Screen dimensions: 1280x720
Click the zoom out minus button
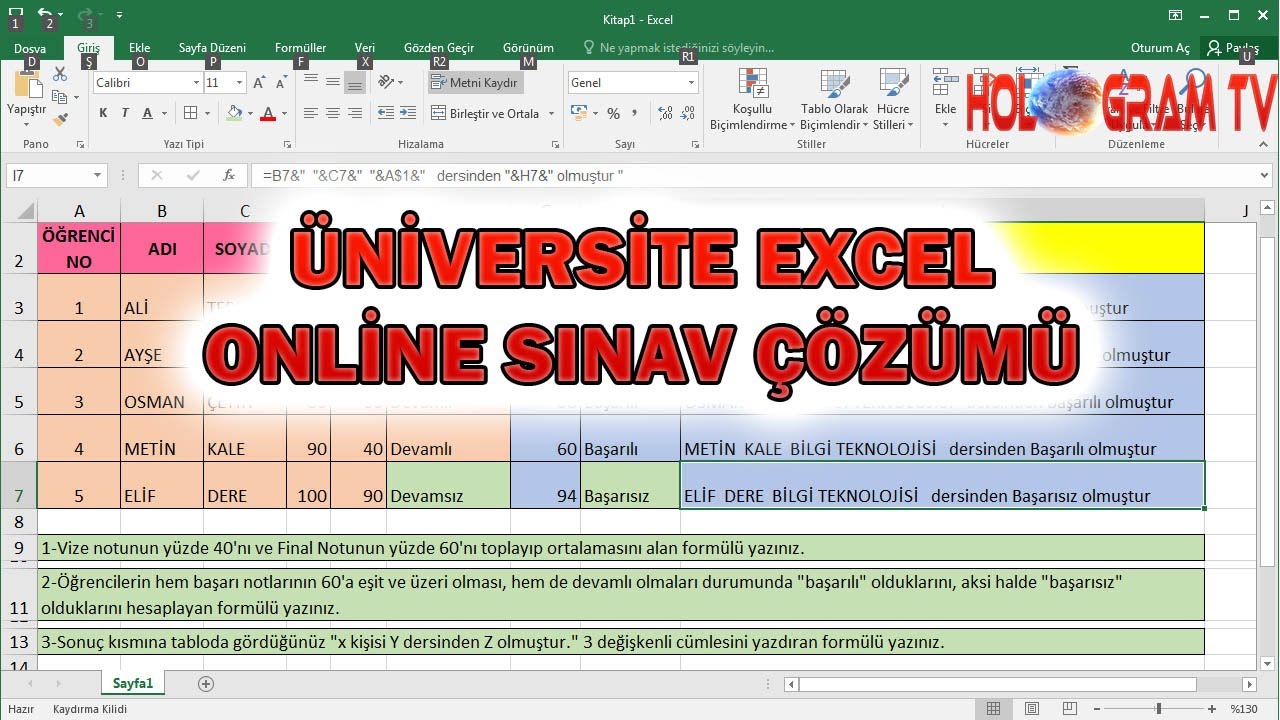(1095, 709)
